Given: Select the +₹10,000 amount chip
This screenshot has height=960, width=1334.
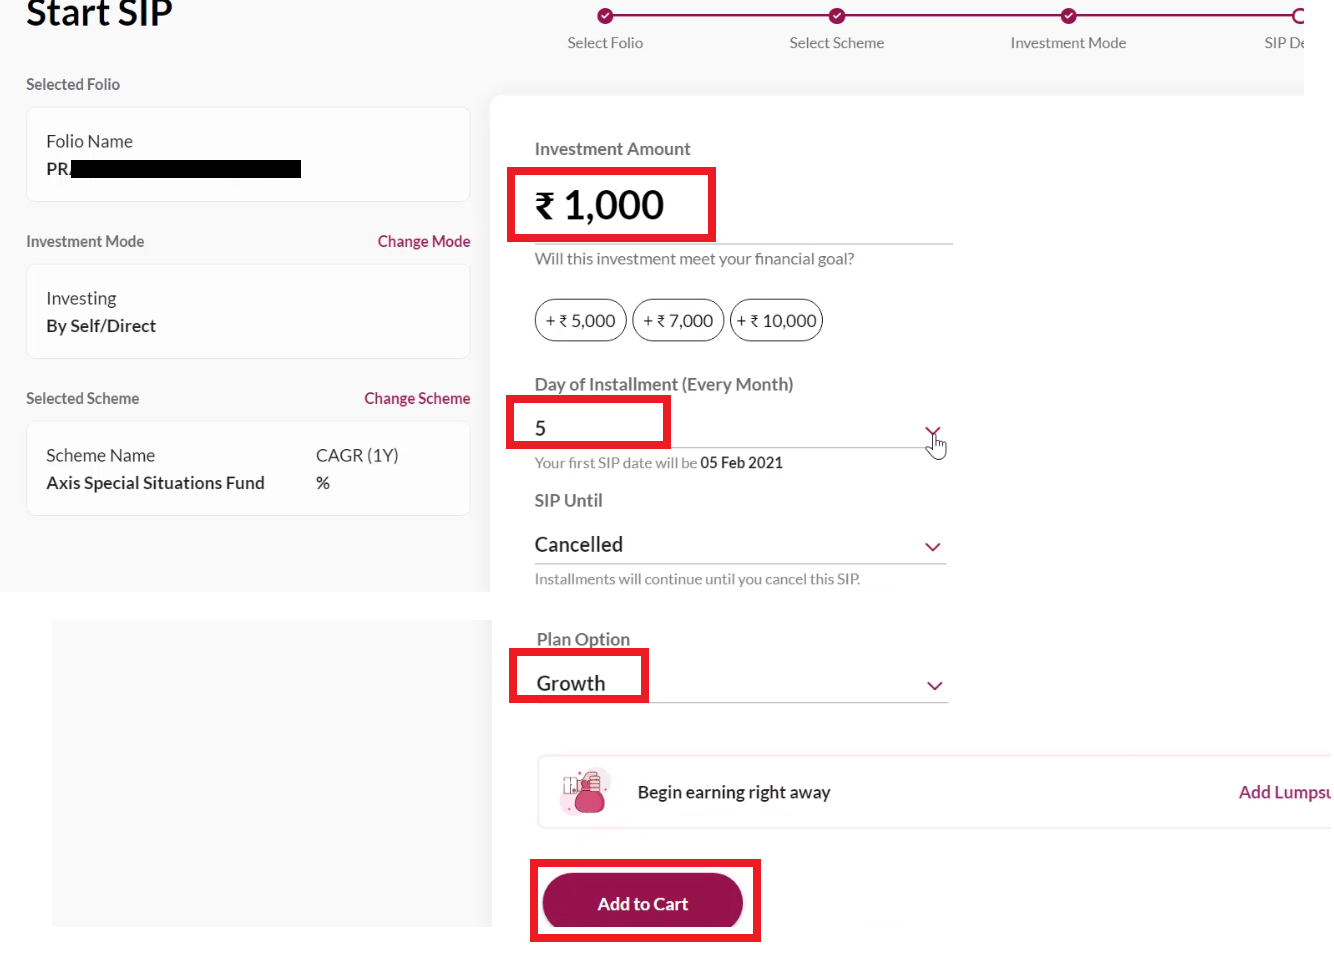Looking at the screenshot, I should tap(777, 320).
